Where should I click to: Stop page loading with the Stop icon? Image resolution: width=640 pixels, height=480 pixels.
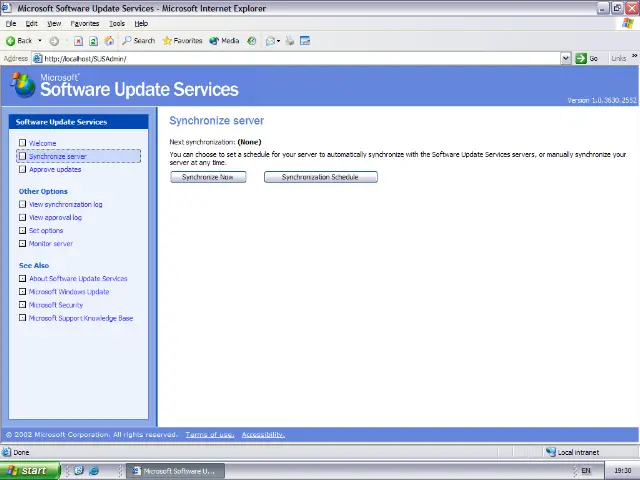click(x=78, y=41)
